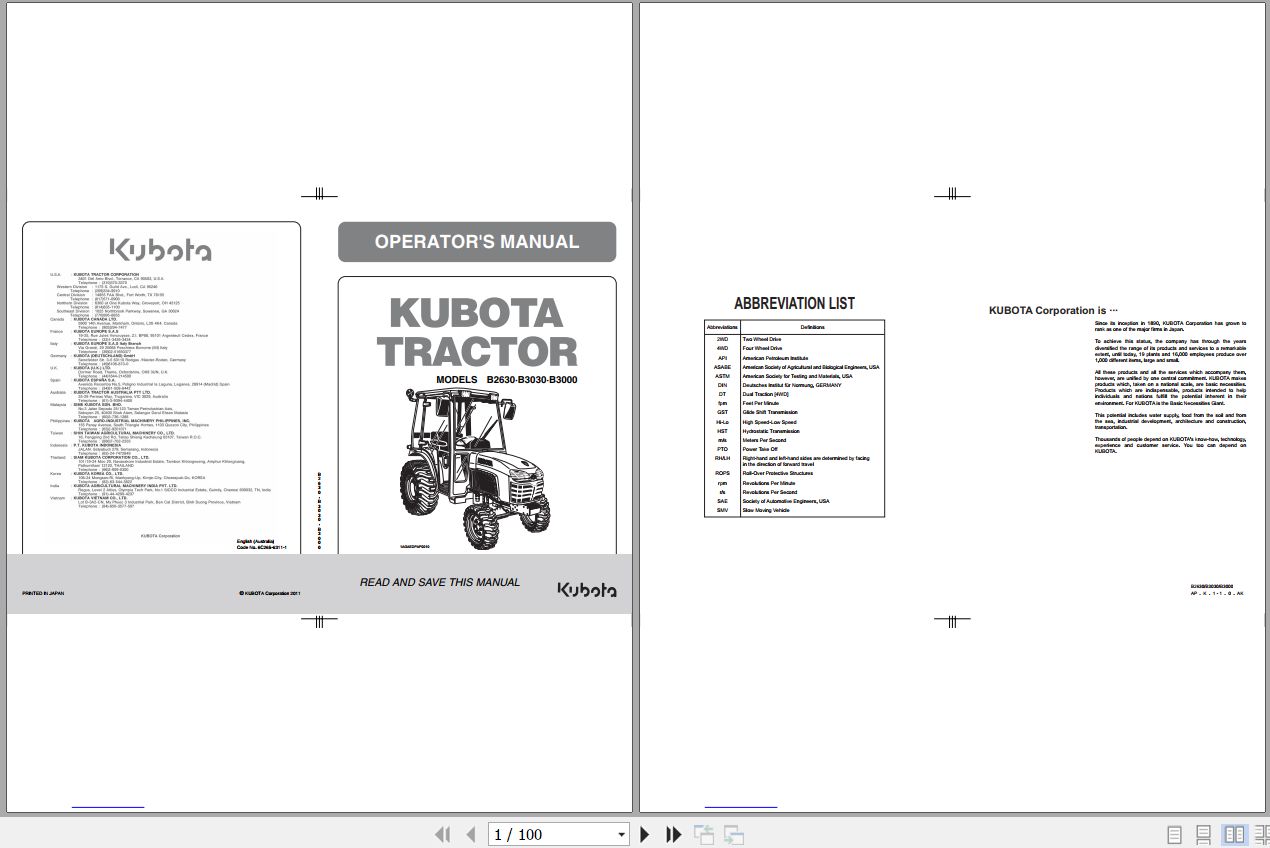Click the SMV Slow Moving Vehicle row

coord(794,510)
